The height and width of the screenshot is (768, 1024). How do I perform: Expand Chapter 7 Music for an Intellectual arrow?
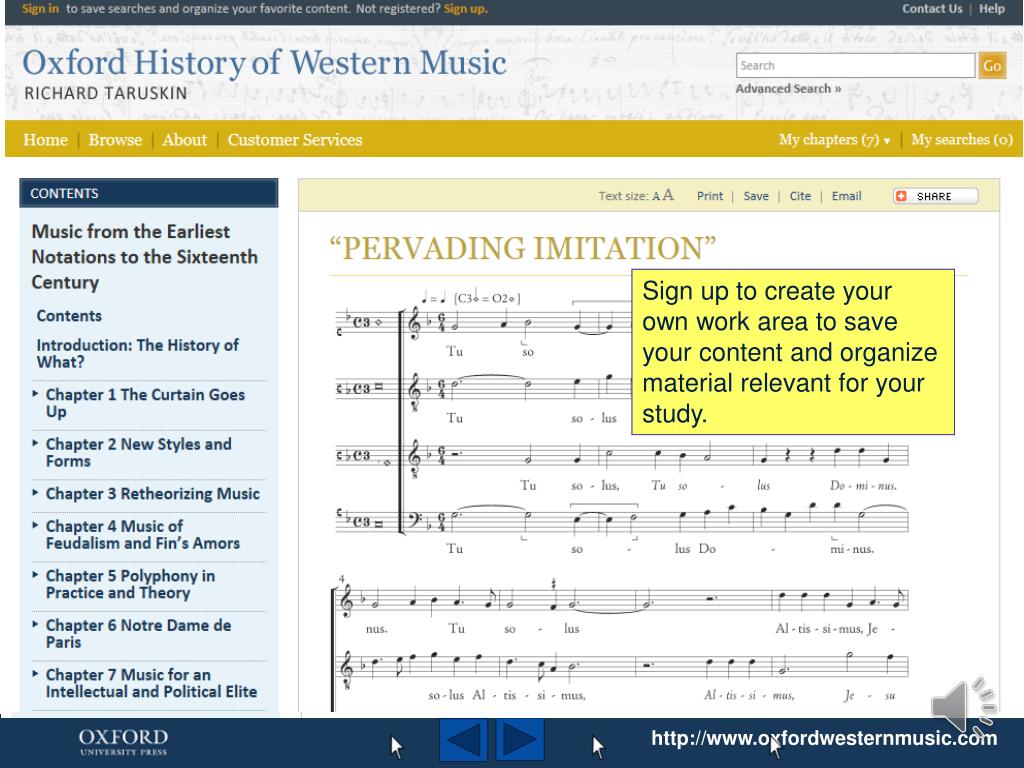pos(35,675)
